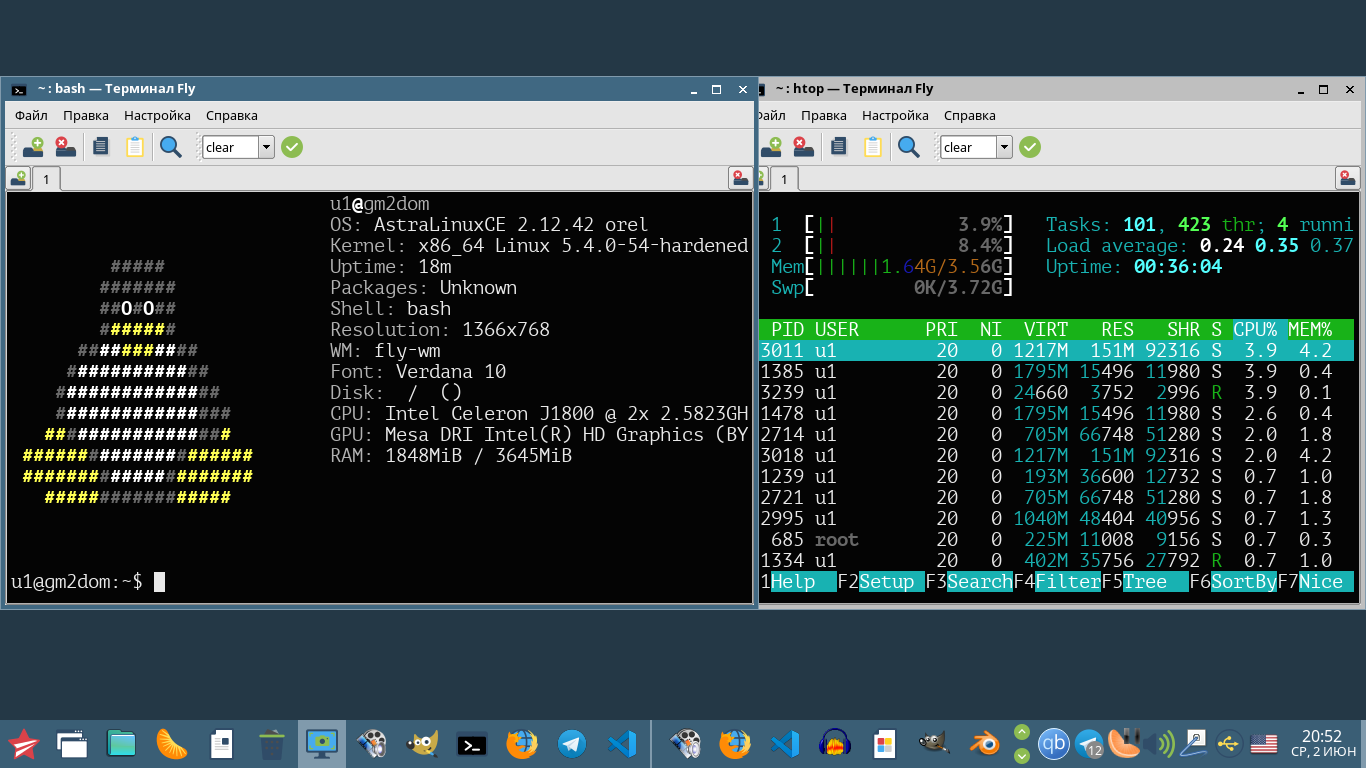Open search with the magnifier in the htop window
This screenshot has width=1366, height=768.
tap(909, 147)
